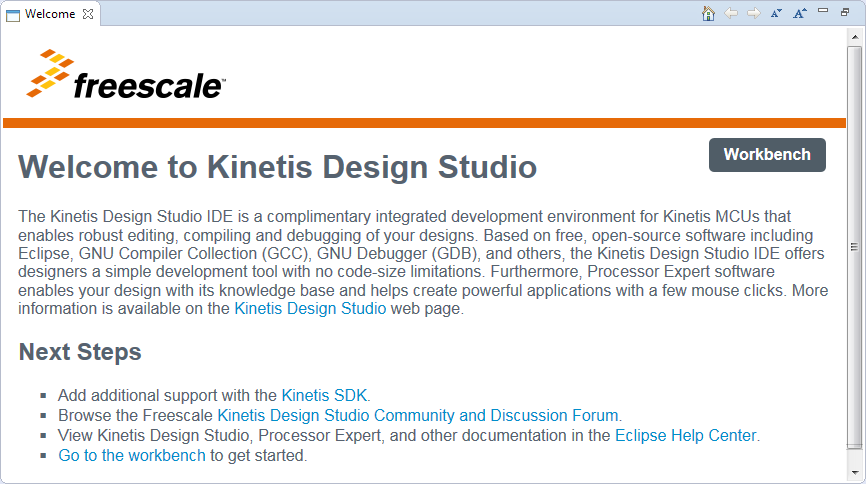Image resolution: width=866 pixels, height=484 pixels.
Task: Click the scrollbar down arrow
Action: pyautogui.click(x=854, y=473)
